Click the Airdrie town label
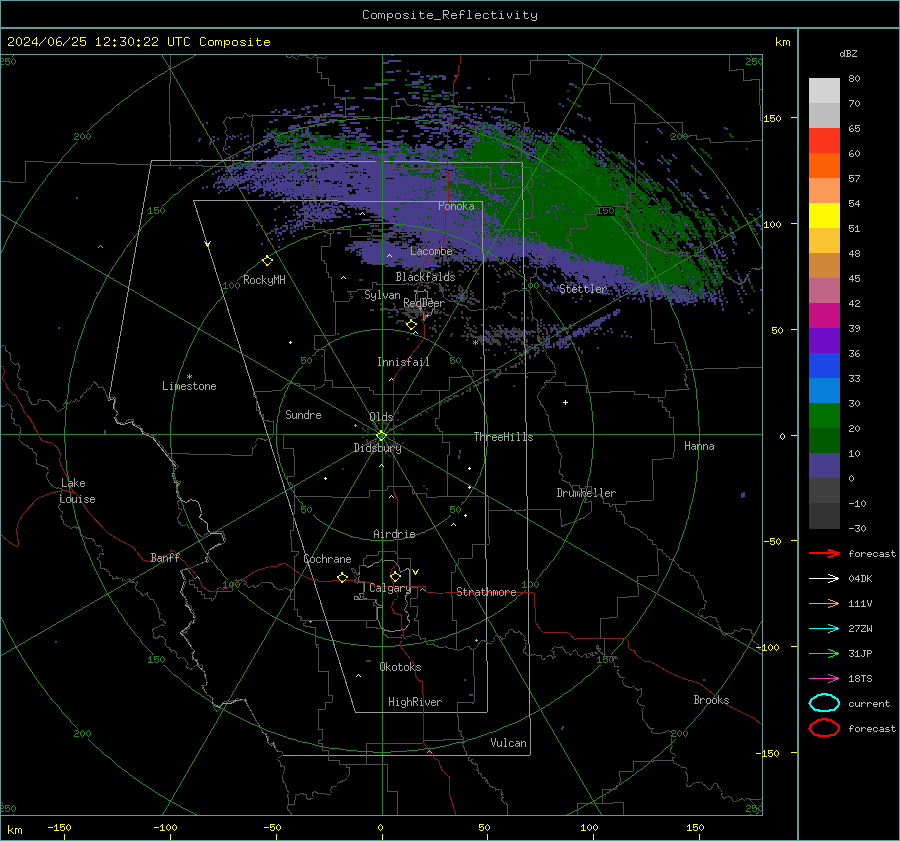The image size is (900, 841). pos(394,534)
